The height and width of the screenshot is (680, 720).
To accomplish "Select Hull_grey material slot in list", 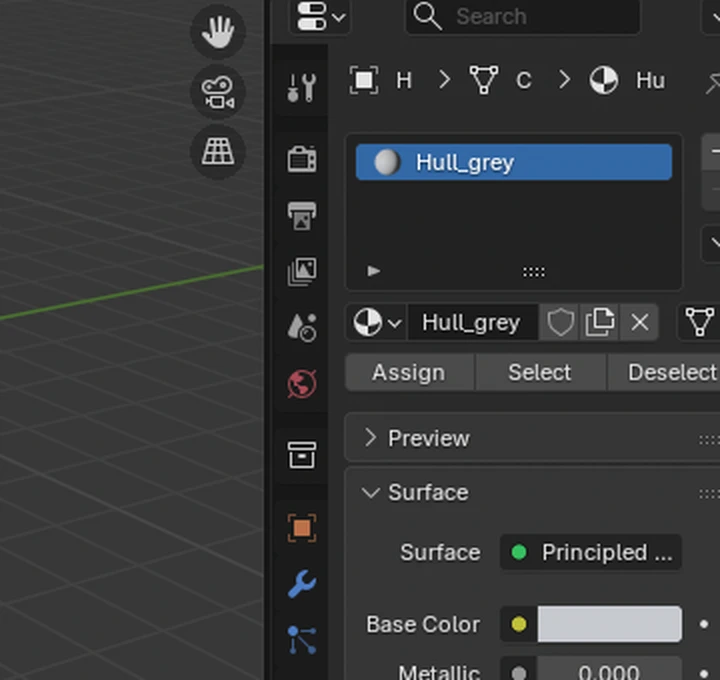I will pyautogui.click(x=514, y=162).
